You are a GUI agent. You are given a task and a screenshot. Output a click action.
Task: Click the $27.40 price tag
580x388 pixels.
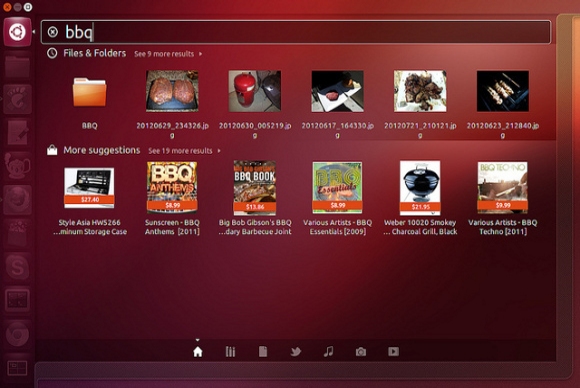coord(90,199)
